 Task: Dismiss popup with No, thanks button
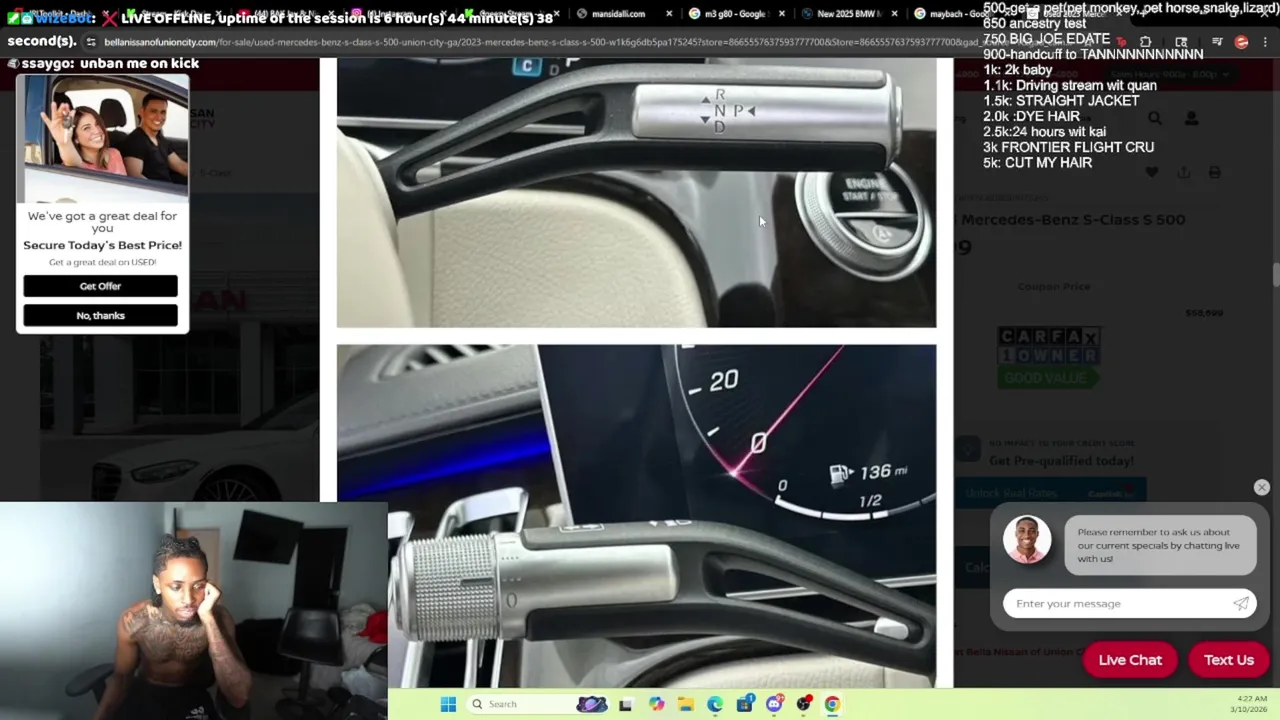(100, 315)
